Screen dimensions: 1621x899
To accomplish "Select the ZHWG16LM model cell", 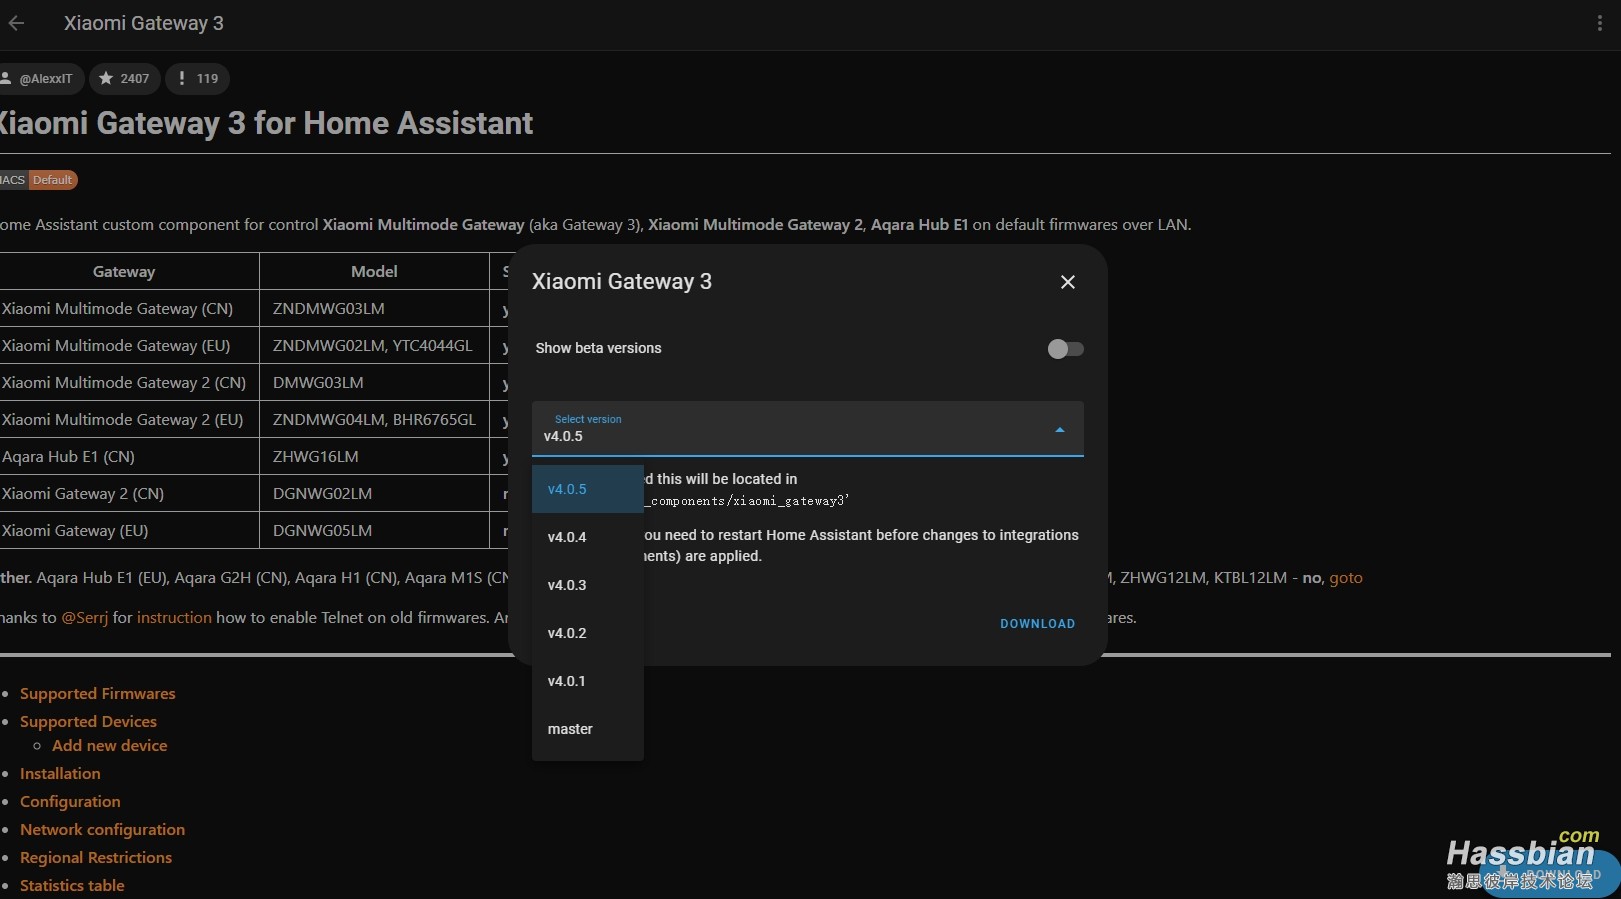I will click(374, 456).
